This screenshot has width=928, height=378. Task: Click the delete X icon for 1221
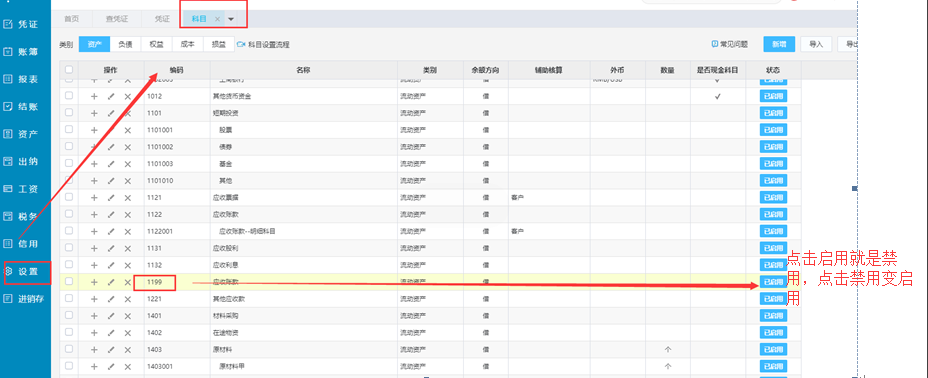click(x=127, y=299)
